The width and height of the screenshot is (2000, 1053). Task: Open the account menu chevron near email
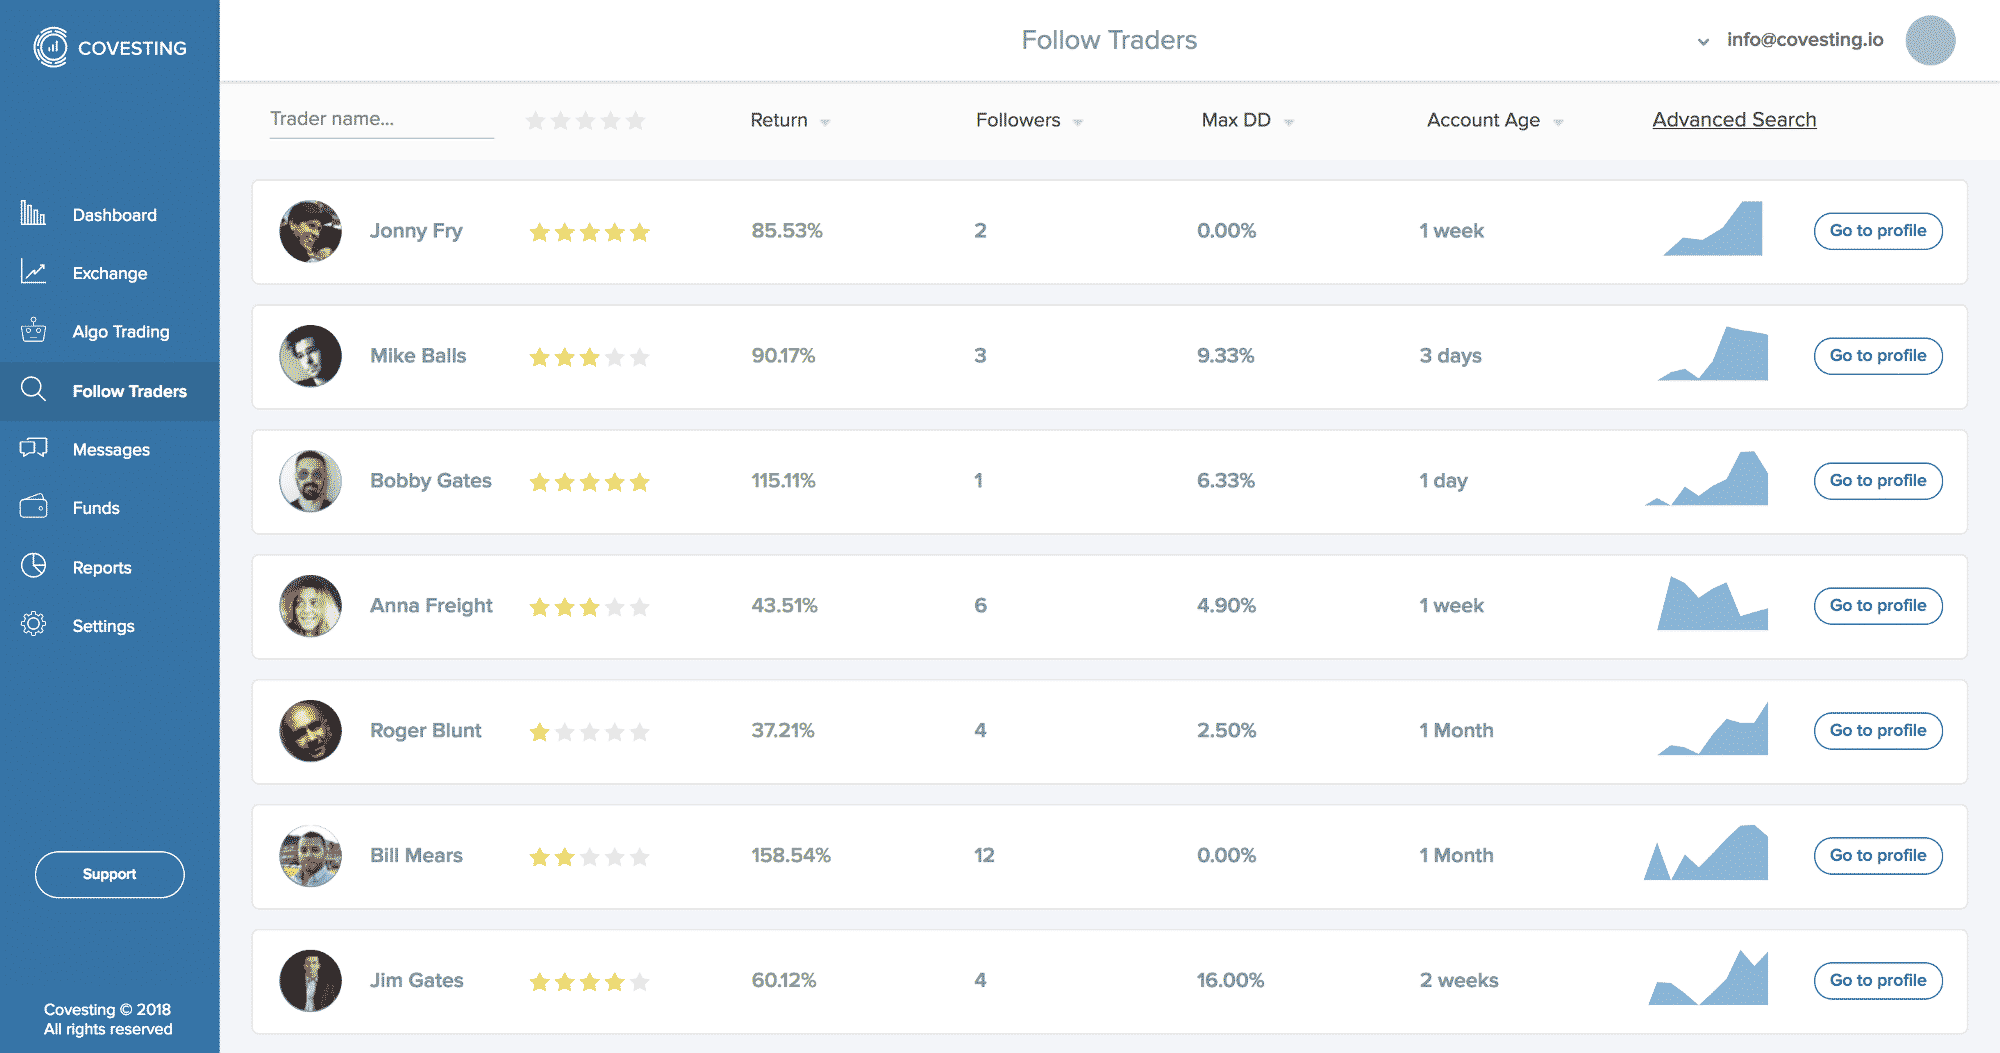coord(1703,42)
